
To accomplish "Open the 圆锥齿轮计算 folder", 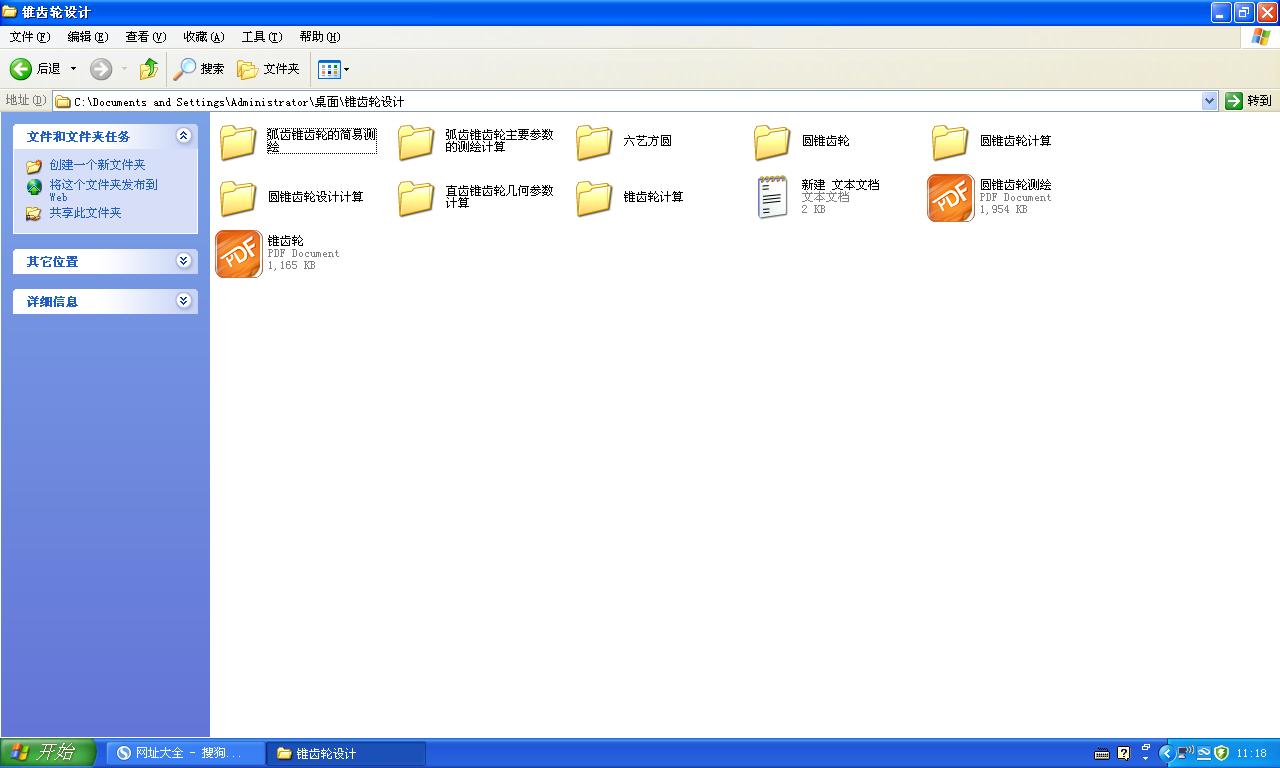I will tap(949, 141).
